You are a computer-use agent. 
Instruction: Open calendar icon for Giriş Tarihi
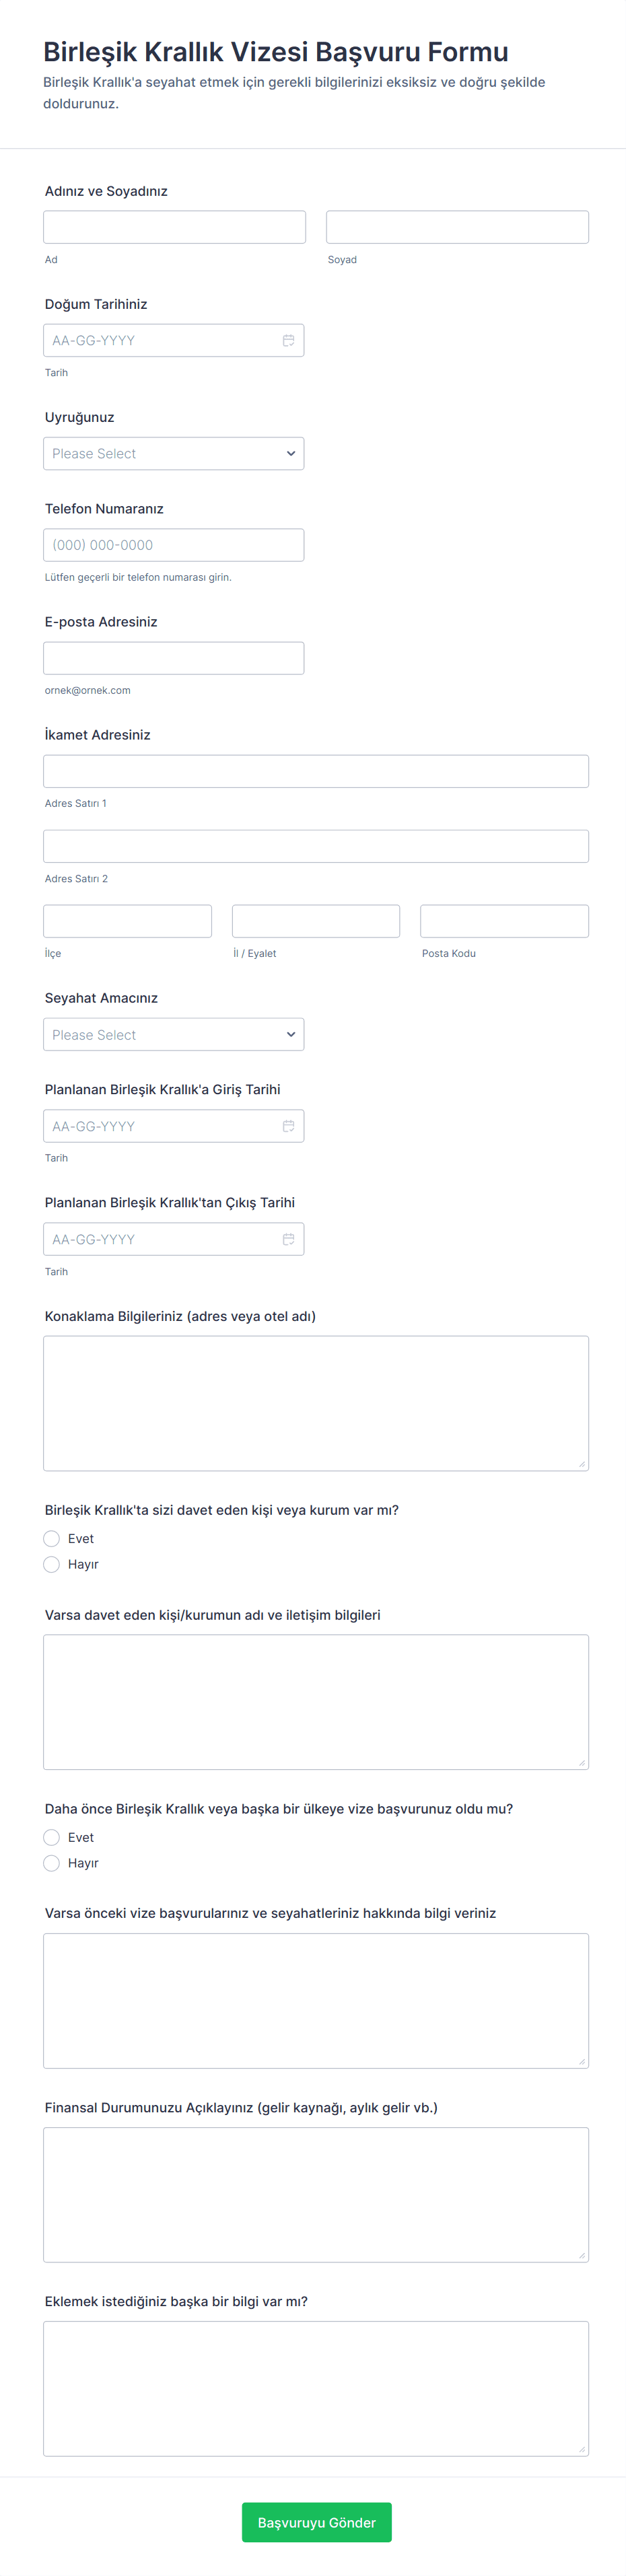pyautogui.click(x=288, y=1126)
